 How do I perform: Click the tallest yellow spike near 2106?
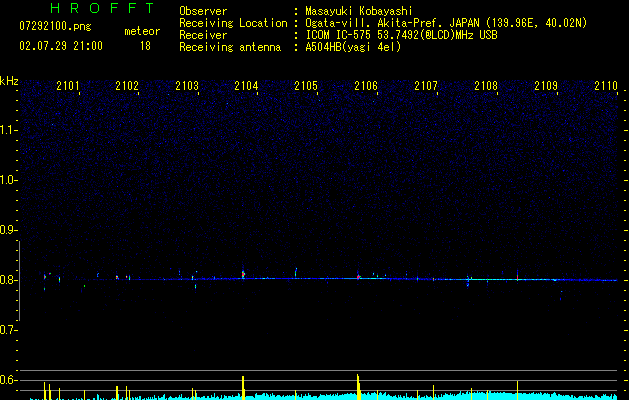tap(358, 387)
